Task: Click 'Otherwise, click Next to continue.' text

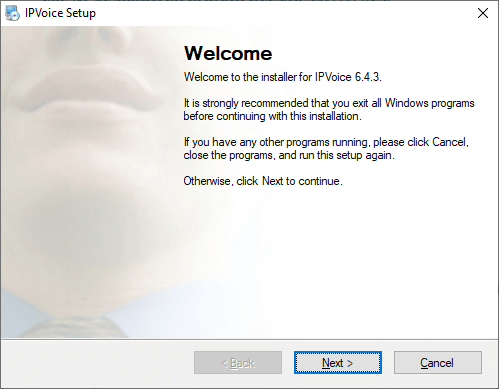Action: pos(263,181)
